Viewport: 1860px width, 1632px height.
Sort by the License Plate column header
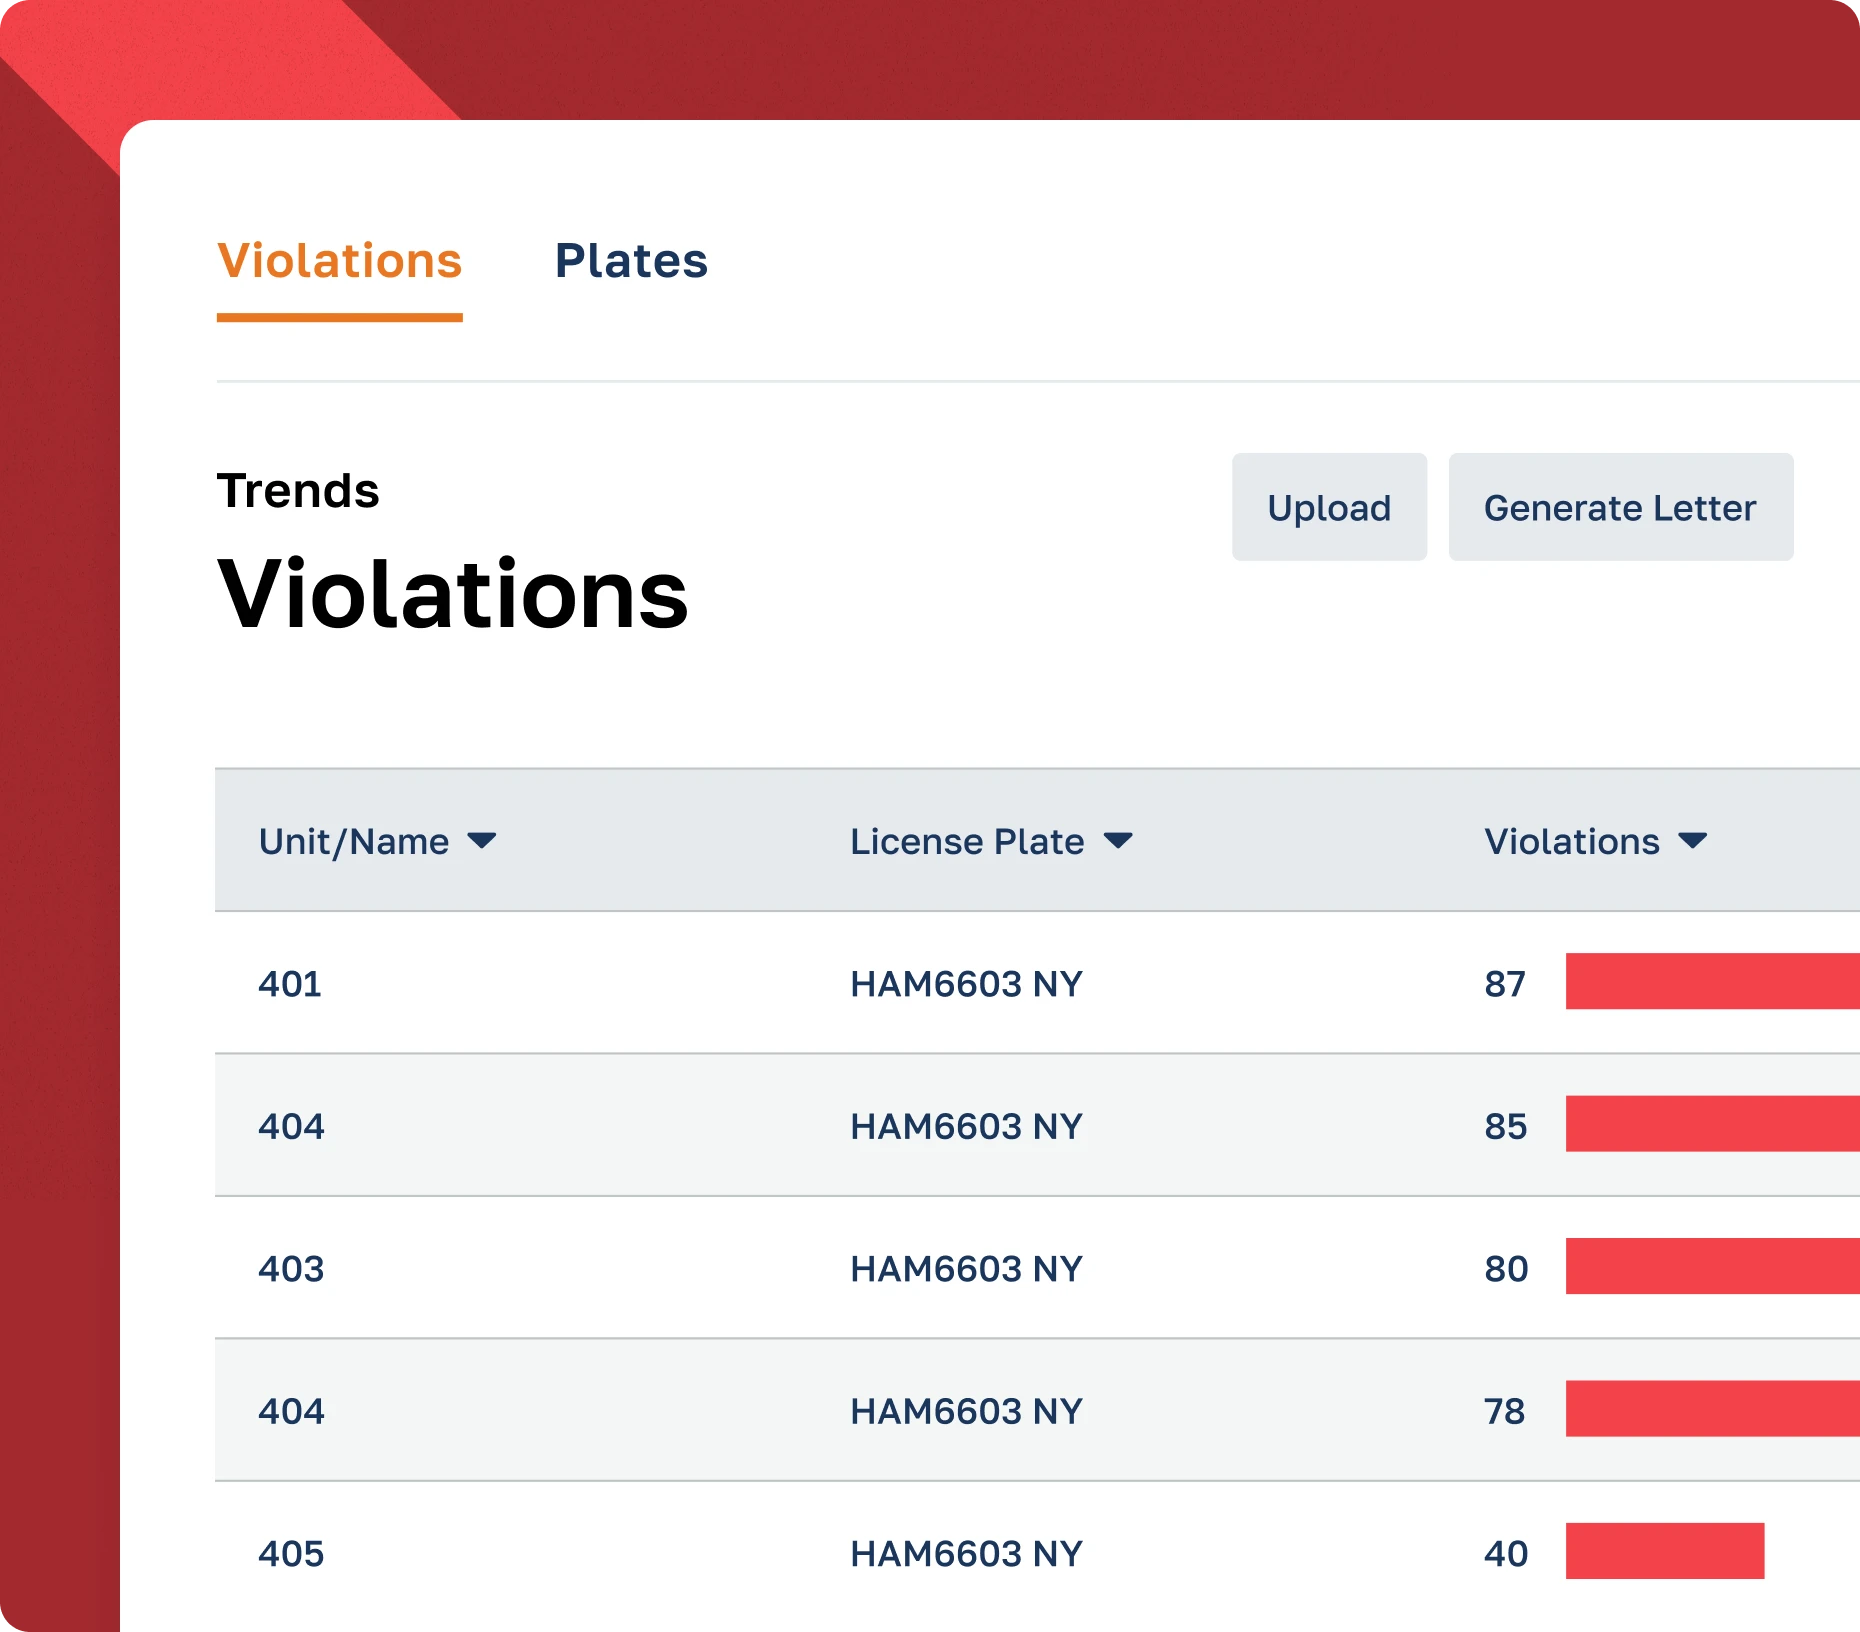964,841
